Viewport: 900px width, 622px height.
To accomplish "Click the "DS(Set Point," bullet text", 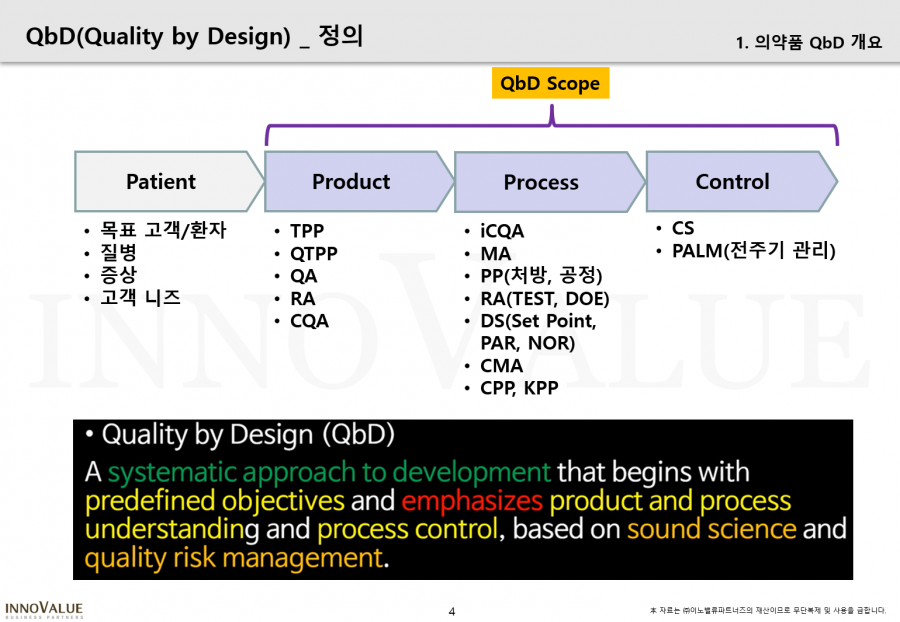I will (x=538, y=321).
